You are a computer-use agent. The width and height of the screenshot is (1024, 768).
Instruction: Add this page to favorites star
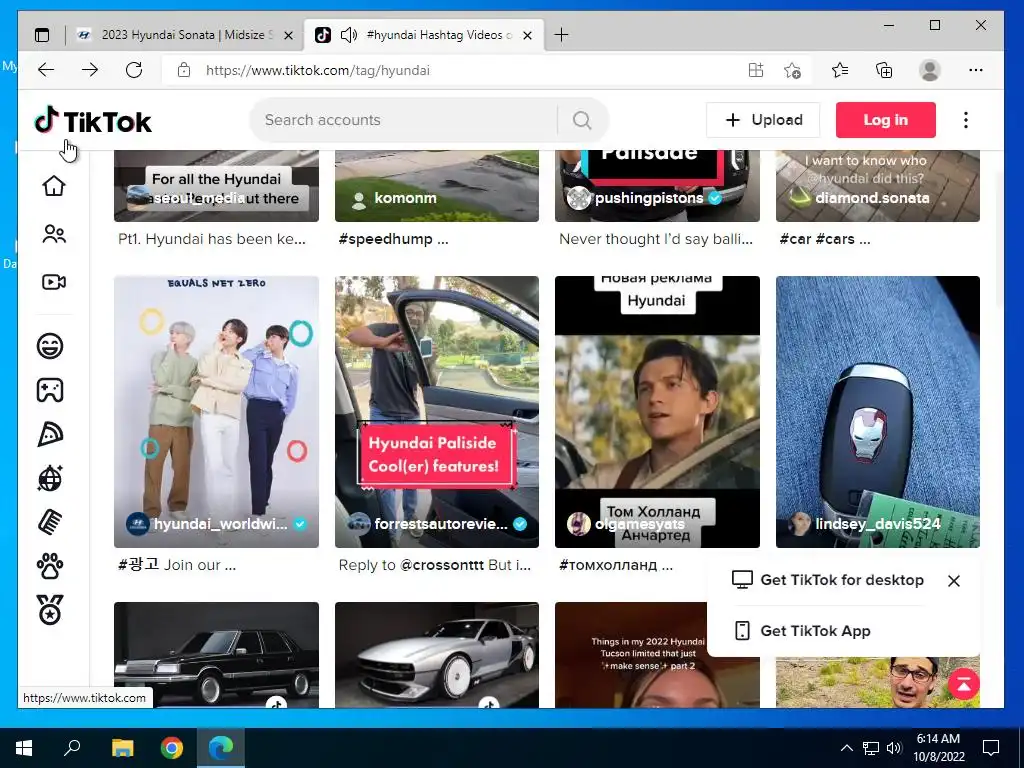click(792, 70)
